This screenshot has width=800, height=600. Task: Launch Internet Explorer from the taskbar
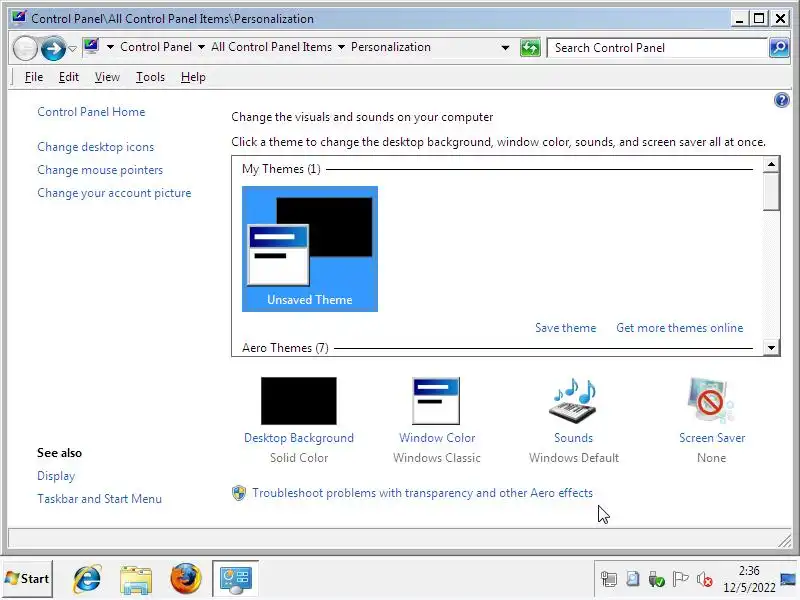tap(87, 579)
